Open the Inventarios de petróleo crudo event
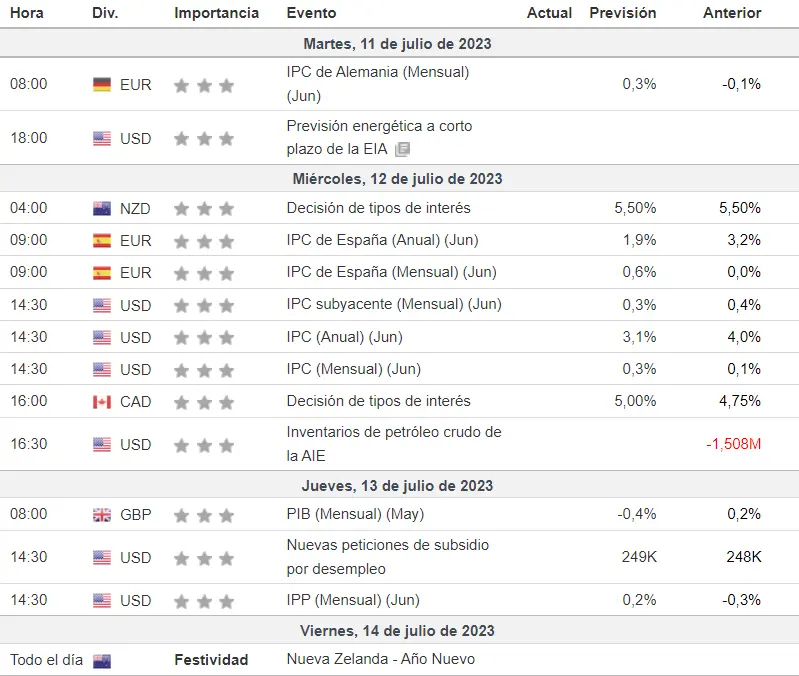Image resolution: width=799 pixels, height=676 pixels. tap(394, 444)
